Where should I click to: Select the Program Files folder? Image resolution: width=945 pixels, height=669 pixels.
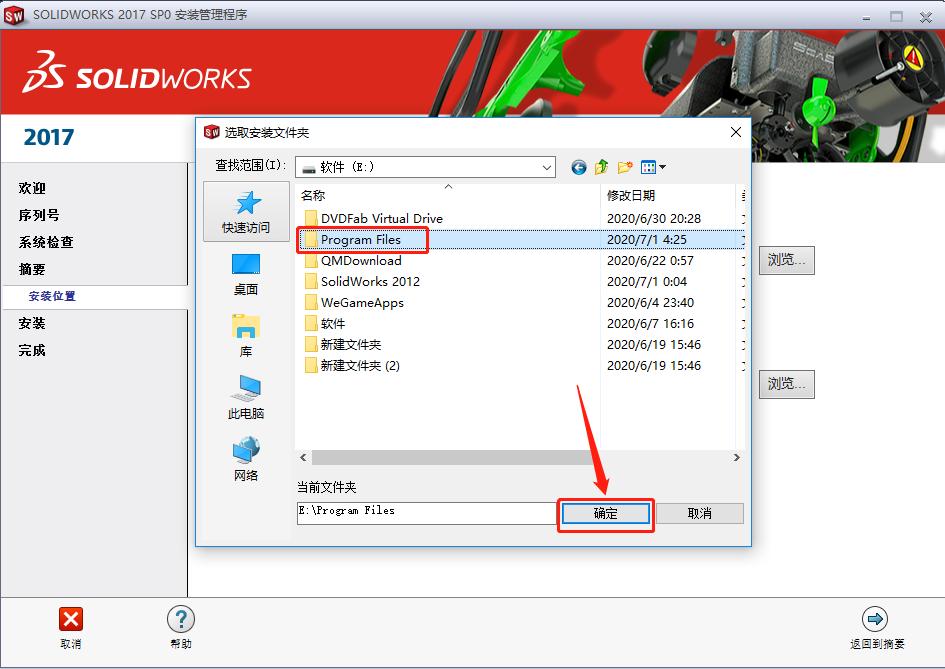point(362,240)
